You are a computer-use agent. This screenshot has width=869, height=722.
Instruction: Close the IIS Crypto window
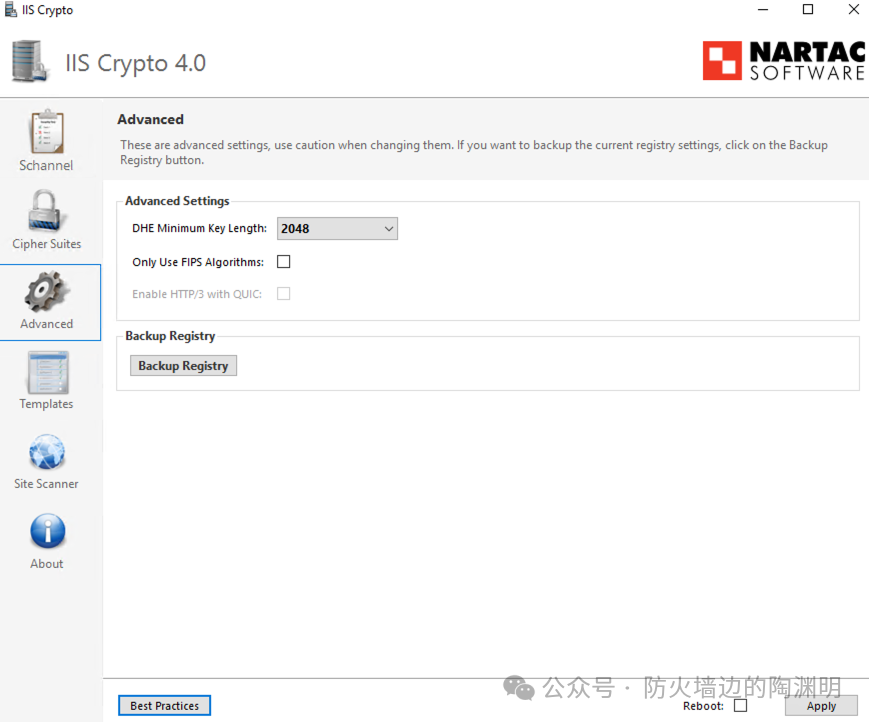tap(853, 10)
